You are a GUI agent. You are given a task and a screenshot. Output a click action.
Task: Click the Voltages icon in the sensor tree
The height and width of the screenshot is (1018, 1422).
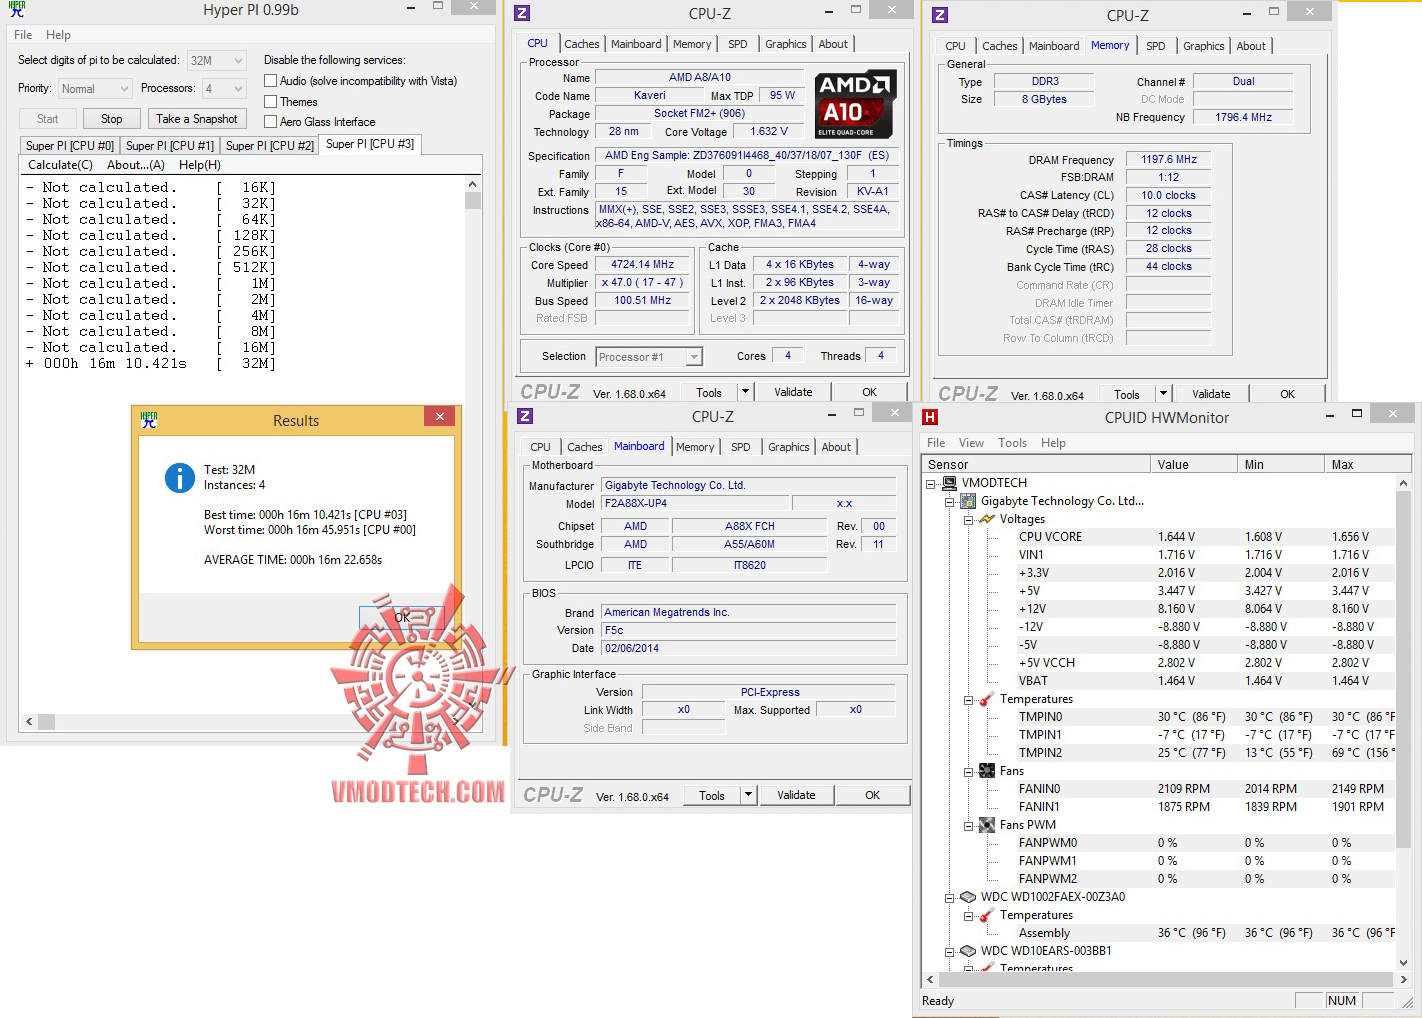click(x=987, y=519)
